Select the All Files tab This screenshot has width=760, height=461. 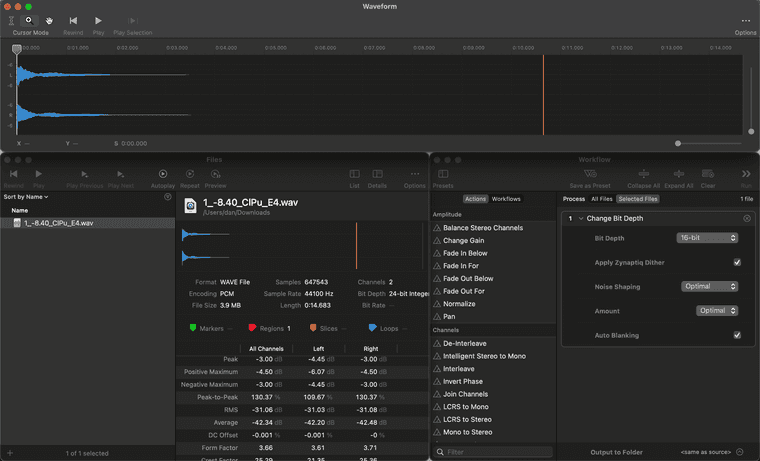[602, 199]
